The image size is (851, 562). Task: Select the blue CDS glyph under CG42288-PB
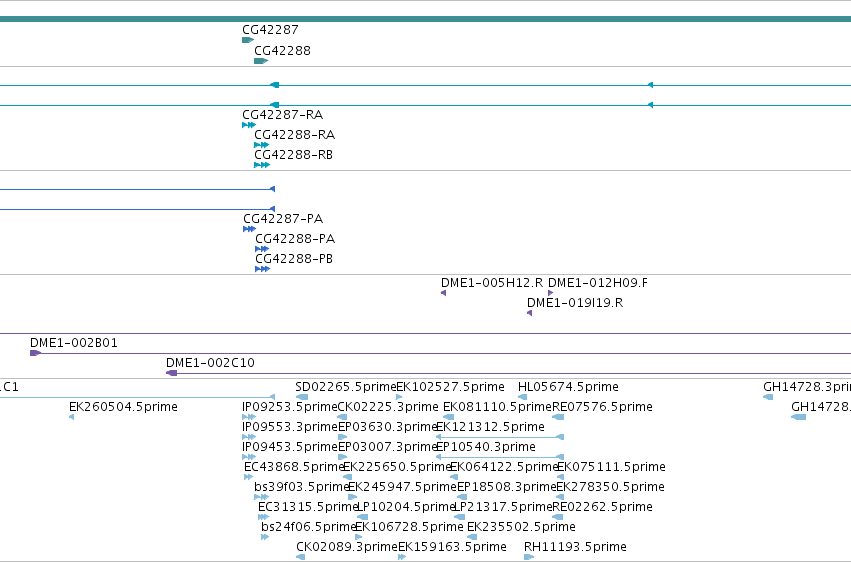tap(263, 269)
